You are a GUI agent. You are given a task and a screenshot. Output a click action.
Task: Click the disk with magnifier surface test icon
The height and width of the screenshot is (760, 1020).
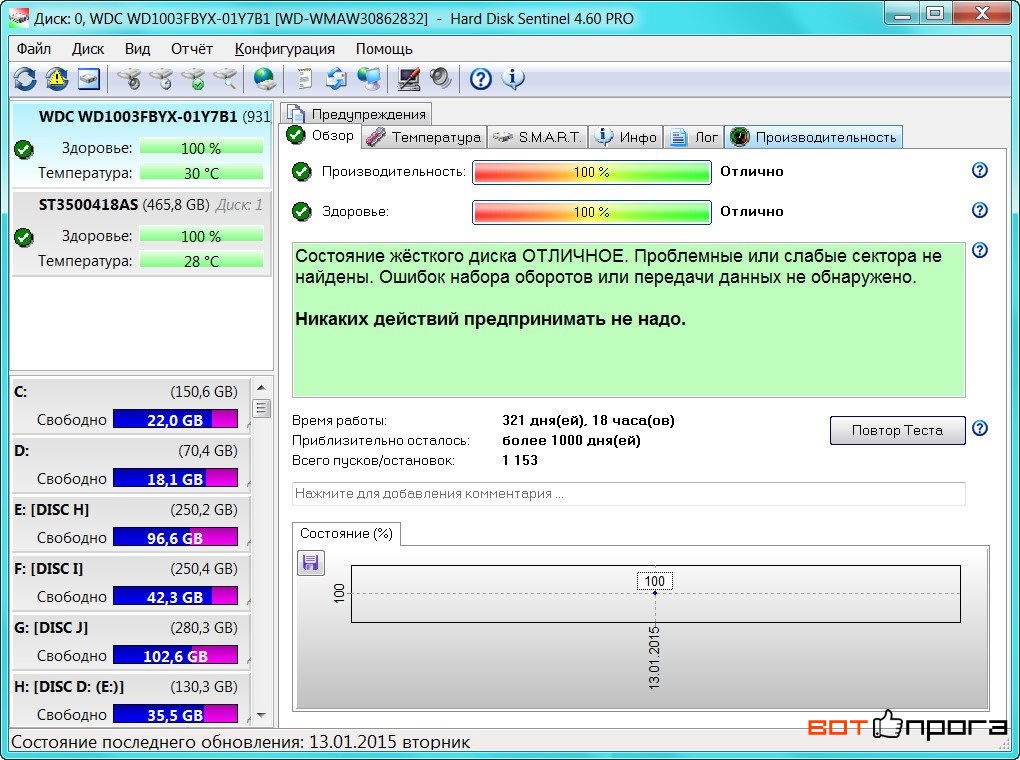(225, 79)
